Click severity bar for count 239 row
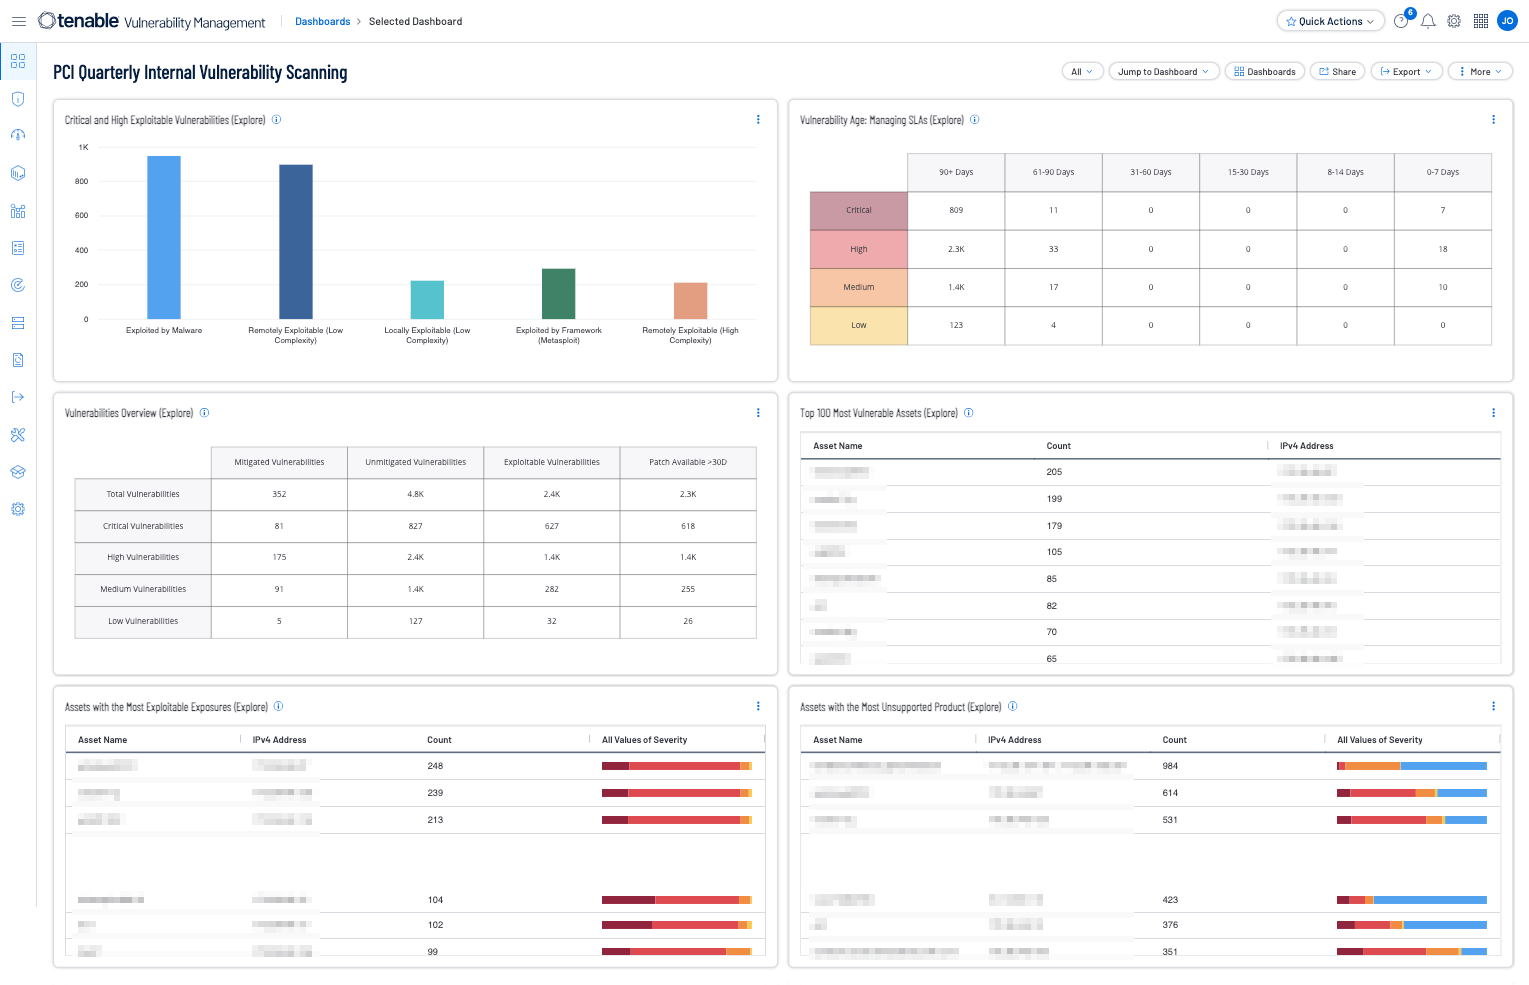This screenshot has height=985, width=1529. [676, 793]
